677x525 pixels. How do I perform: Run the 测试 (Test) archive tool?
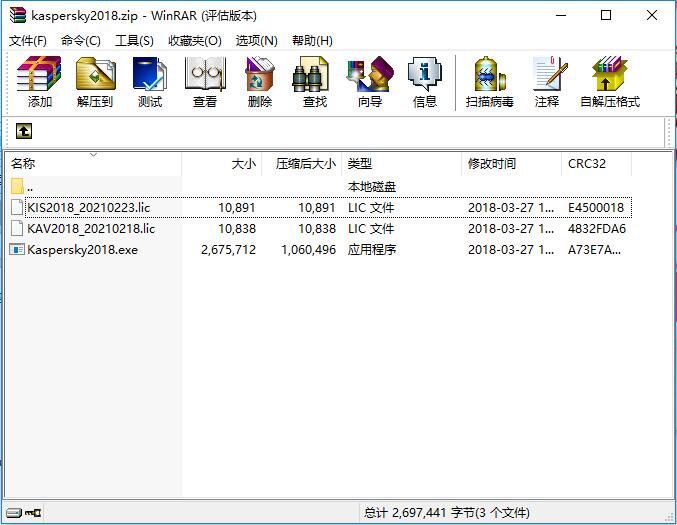click(x=150, y=82)
